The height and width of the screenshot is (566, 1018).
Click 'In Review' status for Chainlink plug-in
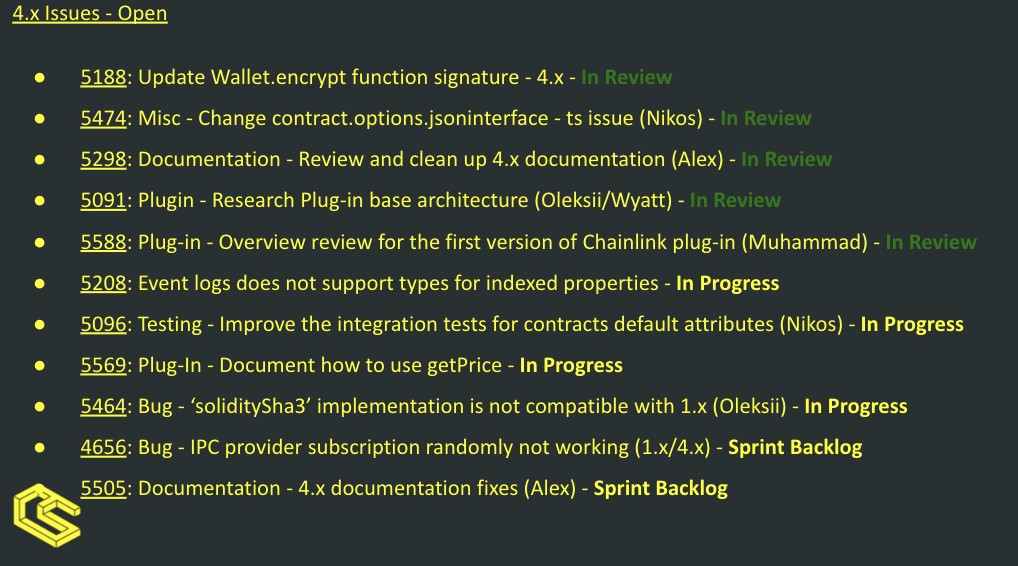[931, 242]
